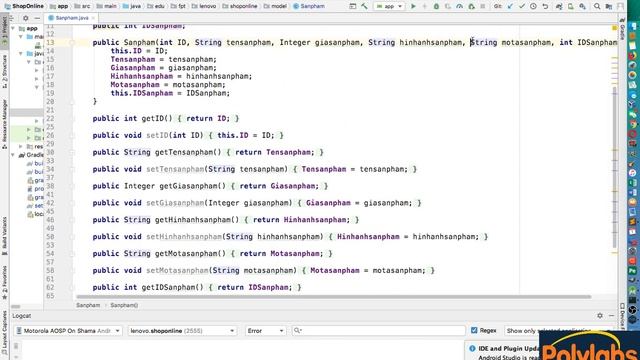Open the lenovo.shoponline process dropdown
This screenshot has width=640, height=360.
[182, 331]
